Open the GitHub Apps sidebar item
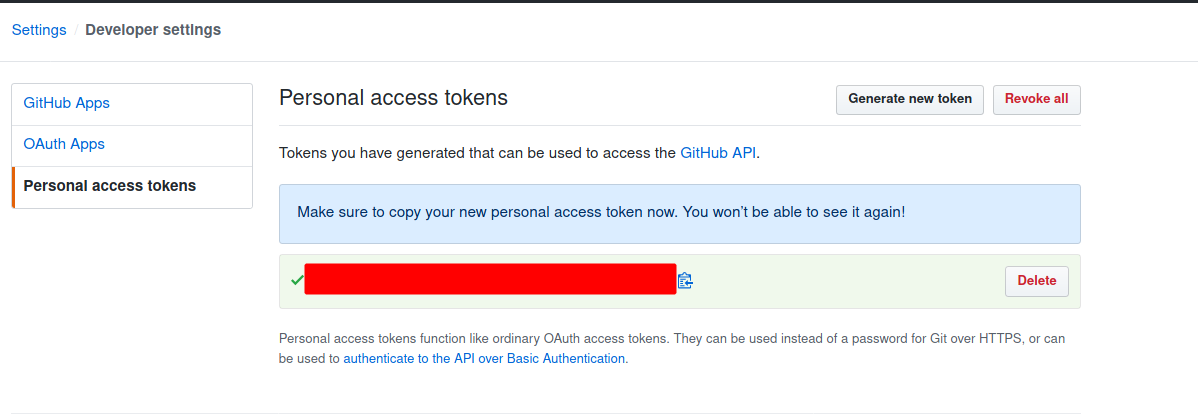 click(67, 103)
